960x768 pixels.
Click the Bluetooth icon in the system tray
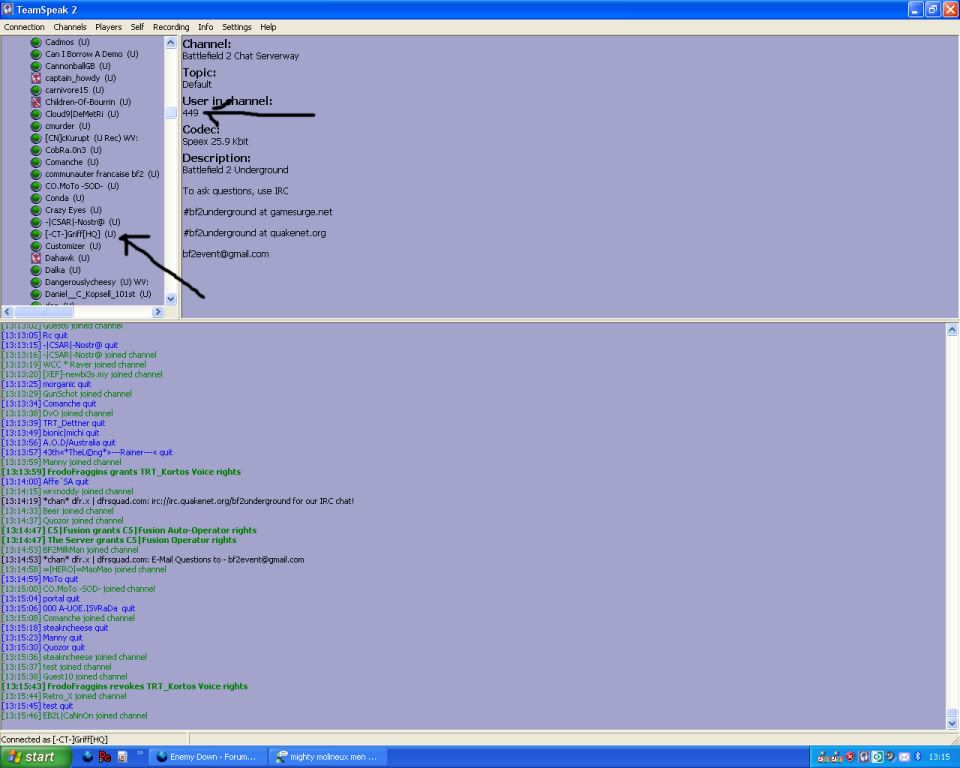click(x=917, y=756)
